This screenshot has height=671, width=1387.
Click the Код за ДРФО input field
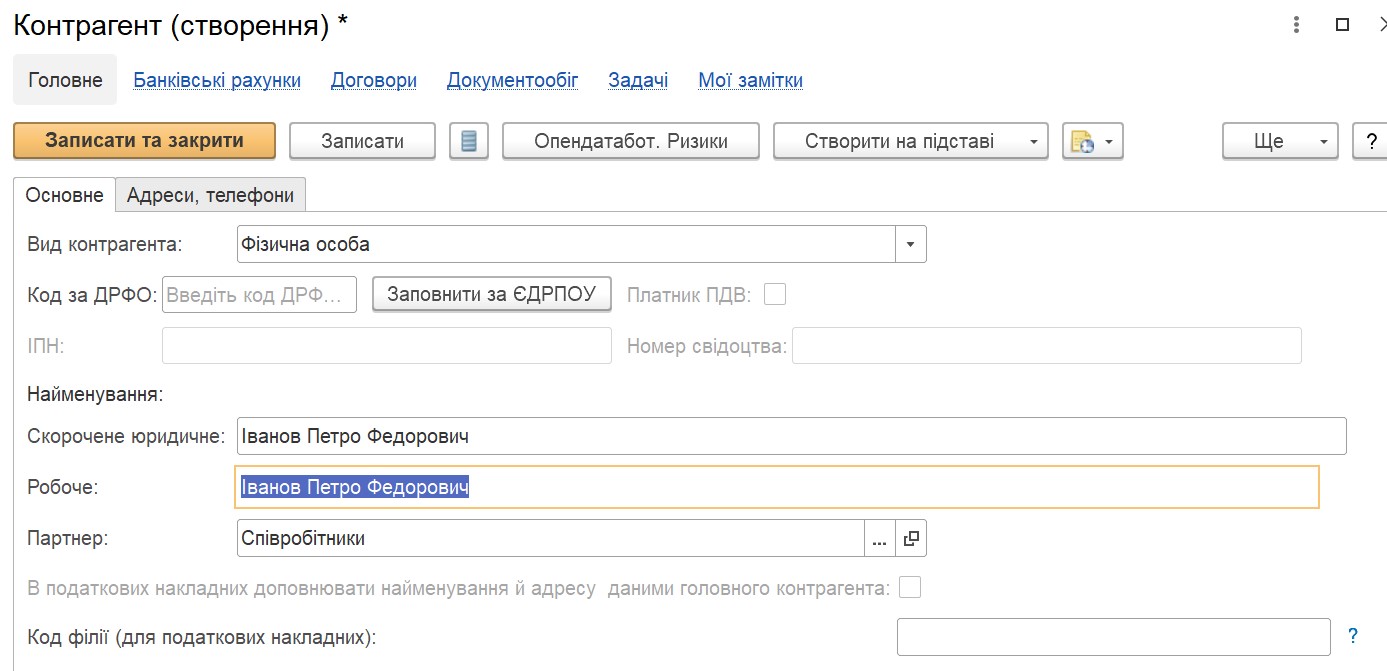pos(259,295)
